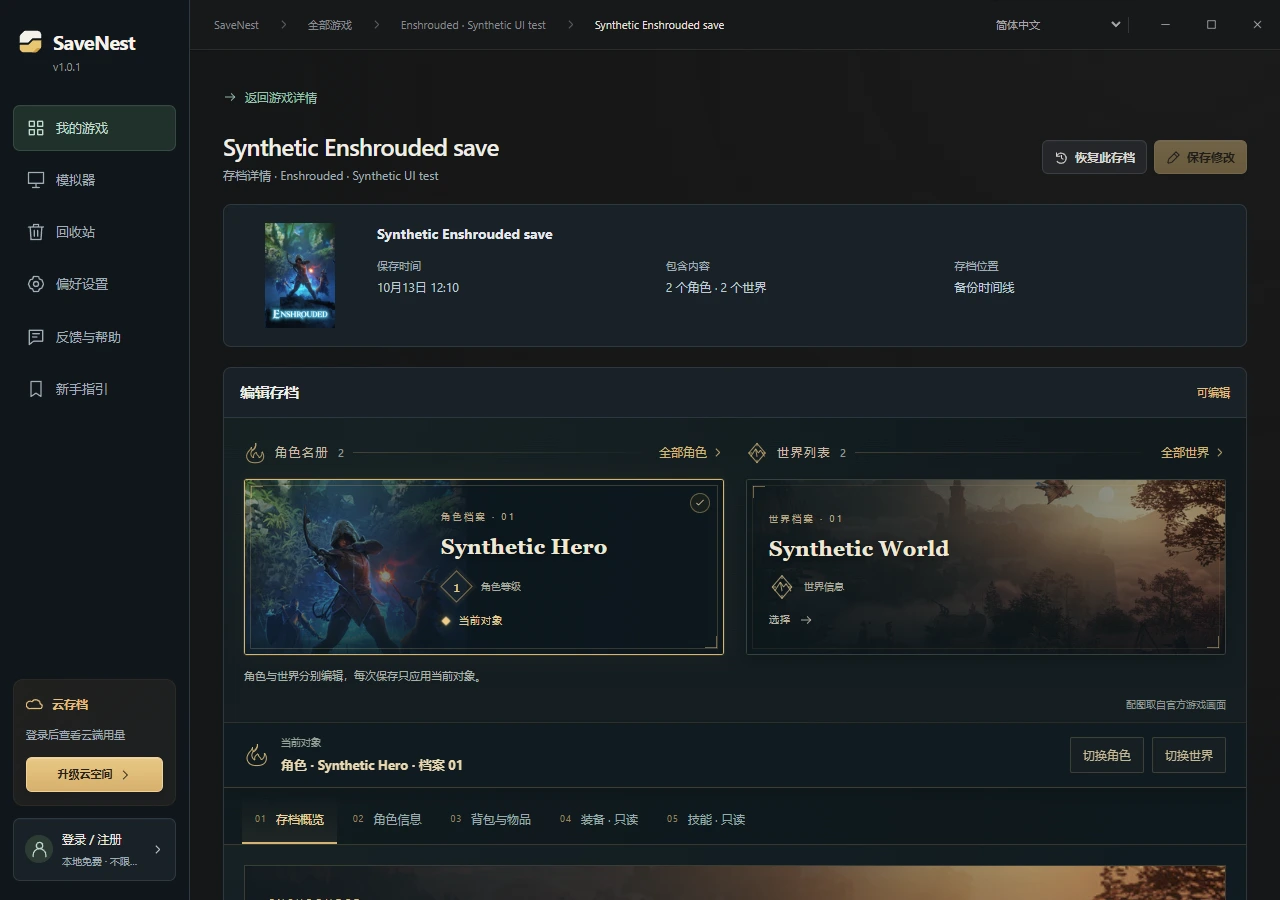Click the 升级云空间 button
The width and height of the screenshot is (1280, 900).
pos(94,774)
